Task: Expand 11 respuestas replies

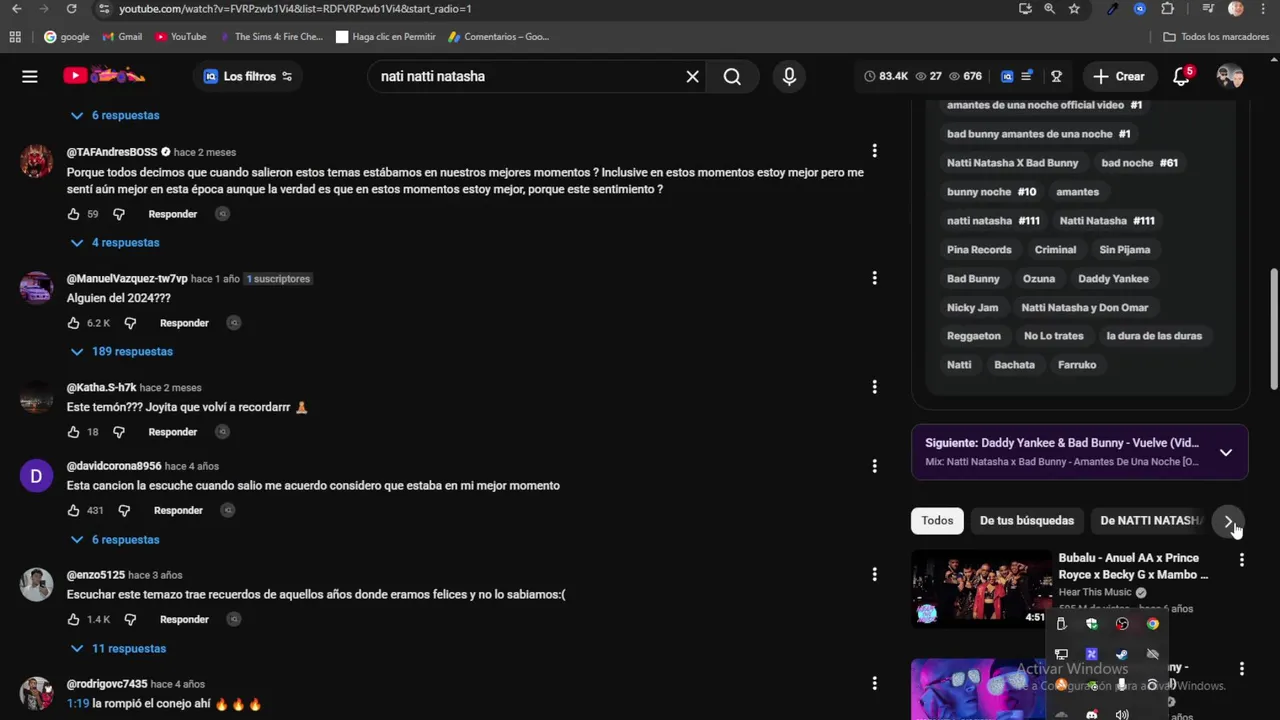Action: tap(118, 648)
